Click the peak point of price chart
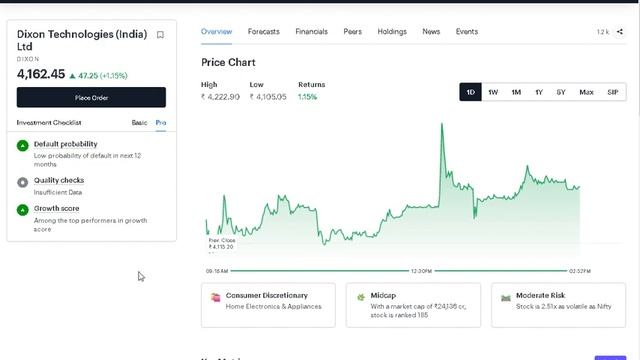The height and width of the screenshot is (360, 640). pyautogui.click(x=442, y=124)
